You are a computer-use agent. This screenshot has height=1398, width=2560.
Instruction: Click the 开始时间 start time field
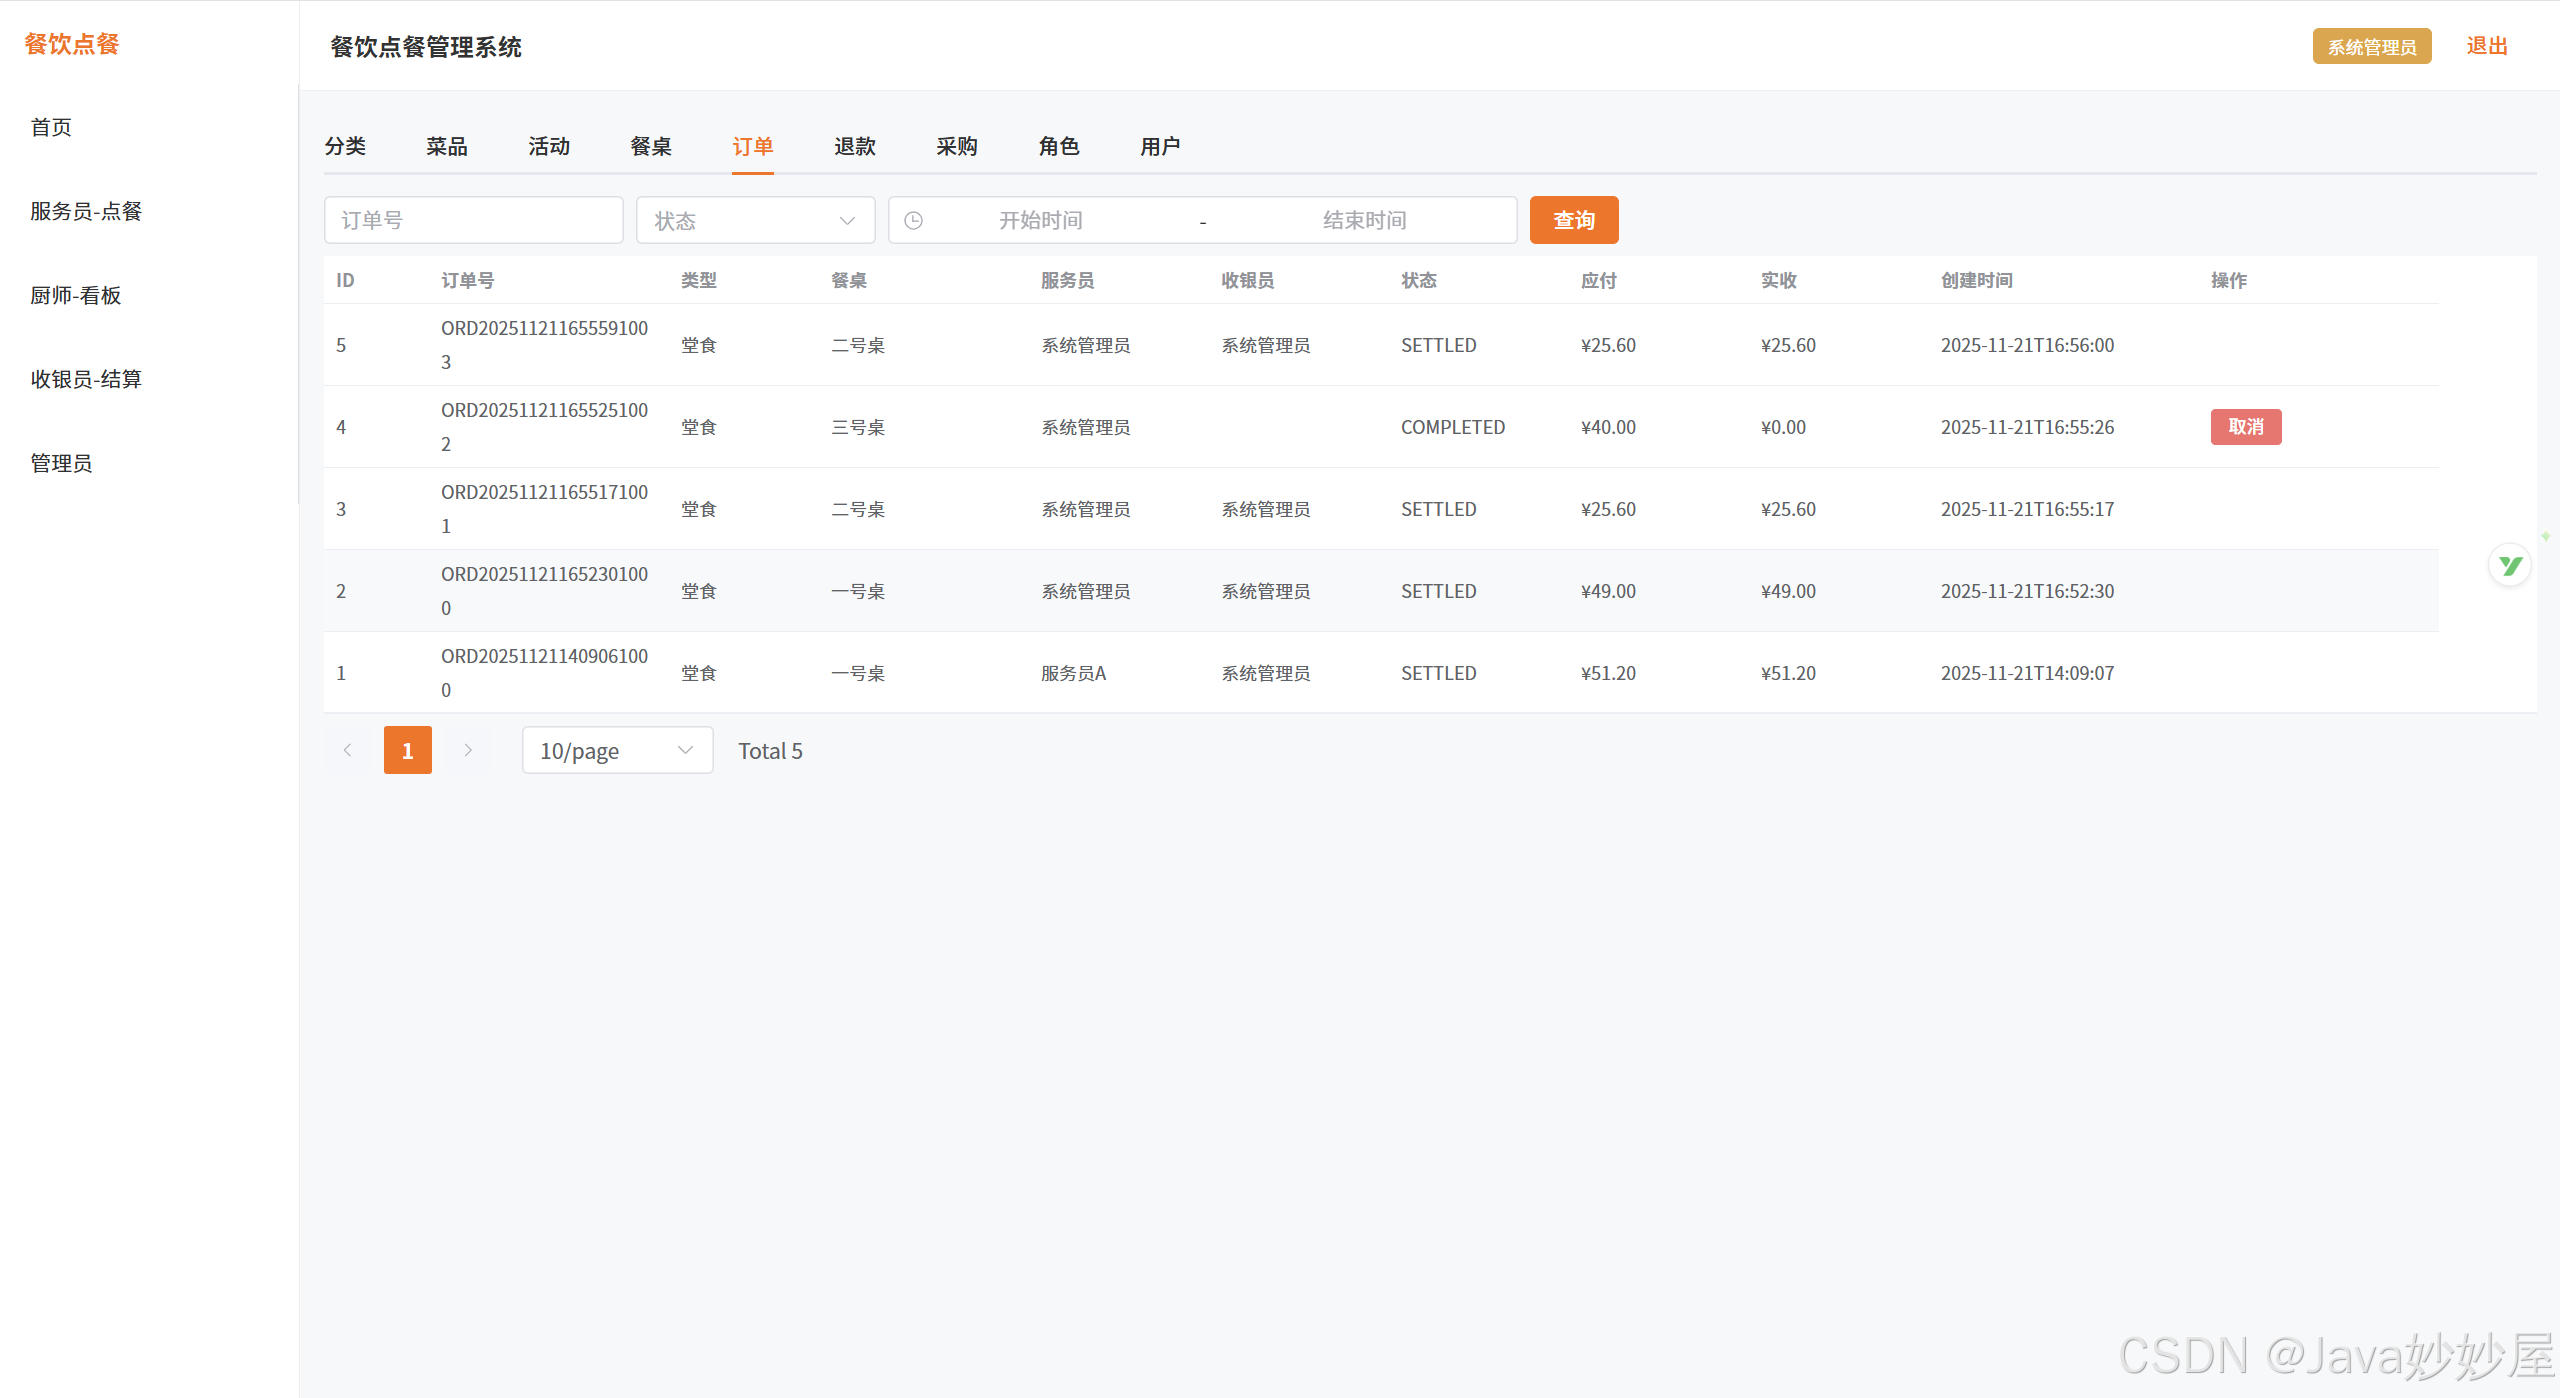[1040, 220]
